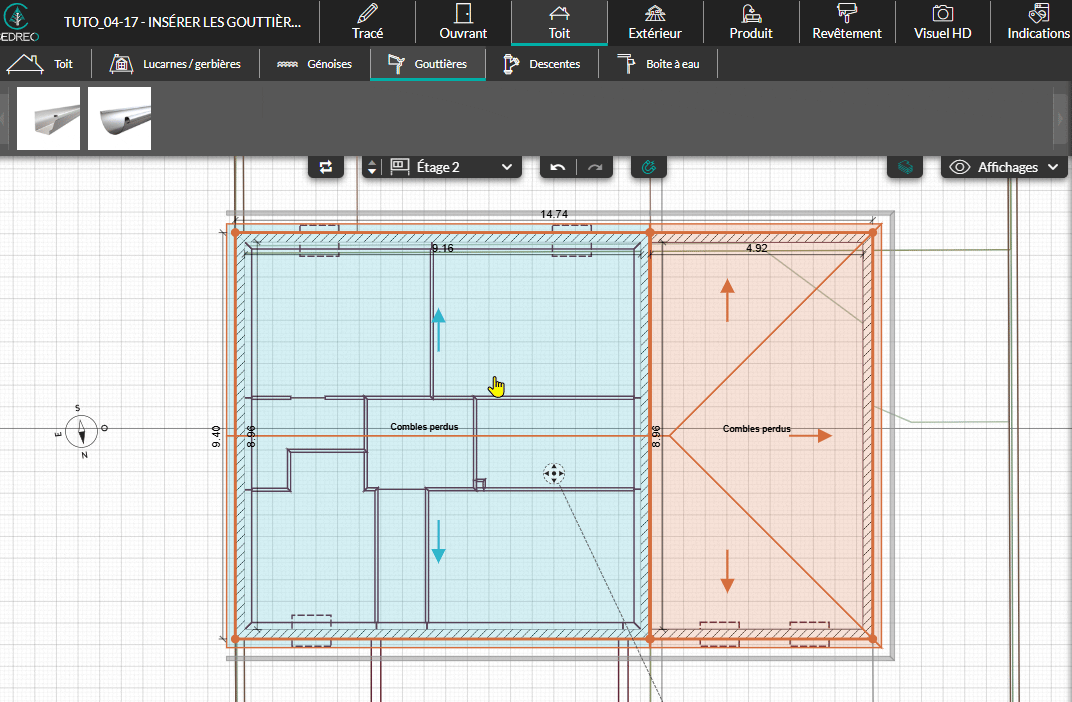Screen dimensions: 1072x702
Task: Open Revêtement paint roller menu
Action: 847,22
